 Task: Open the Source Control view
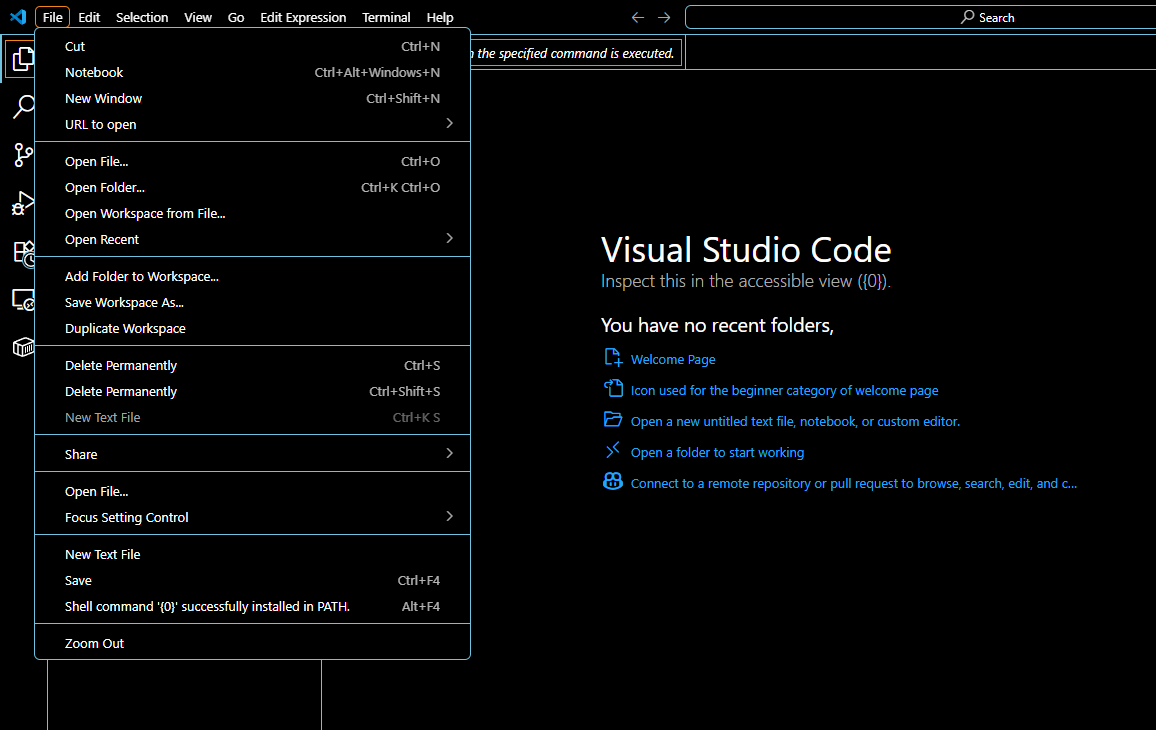pyautogui.click(x=23, y=155)
